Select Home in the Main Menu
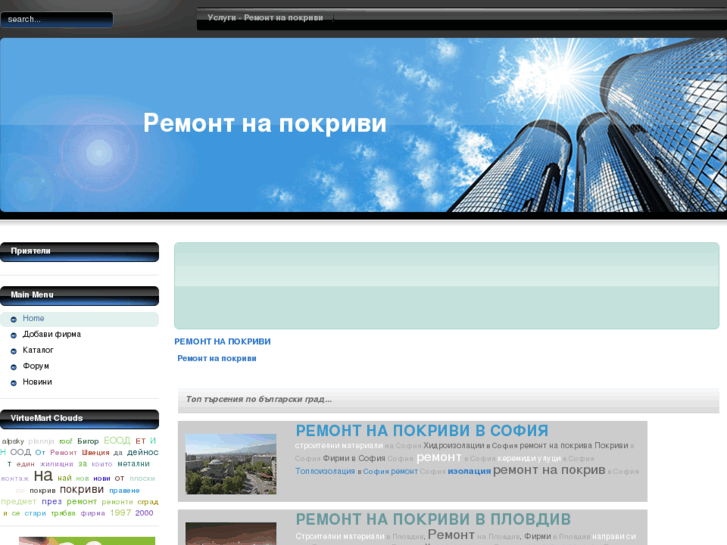The height and width of the screenshot is (545, 727). tap(33, 319)
